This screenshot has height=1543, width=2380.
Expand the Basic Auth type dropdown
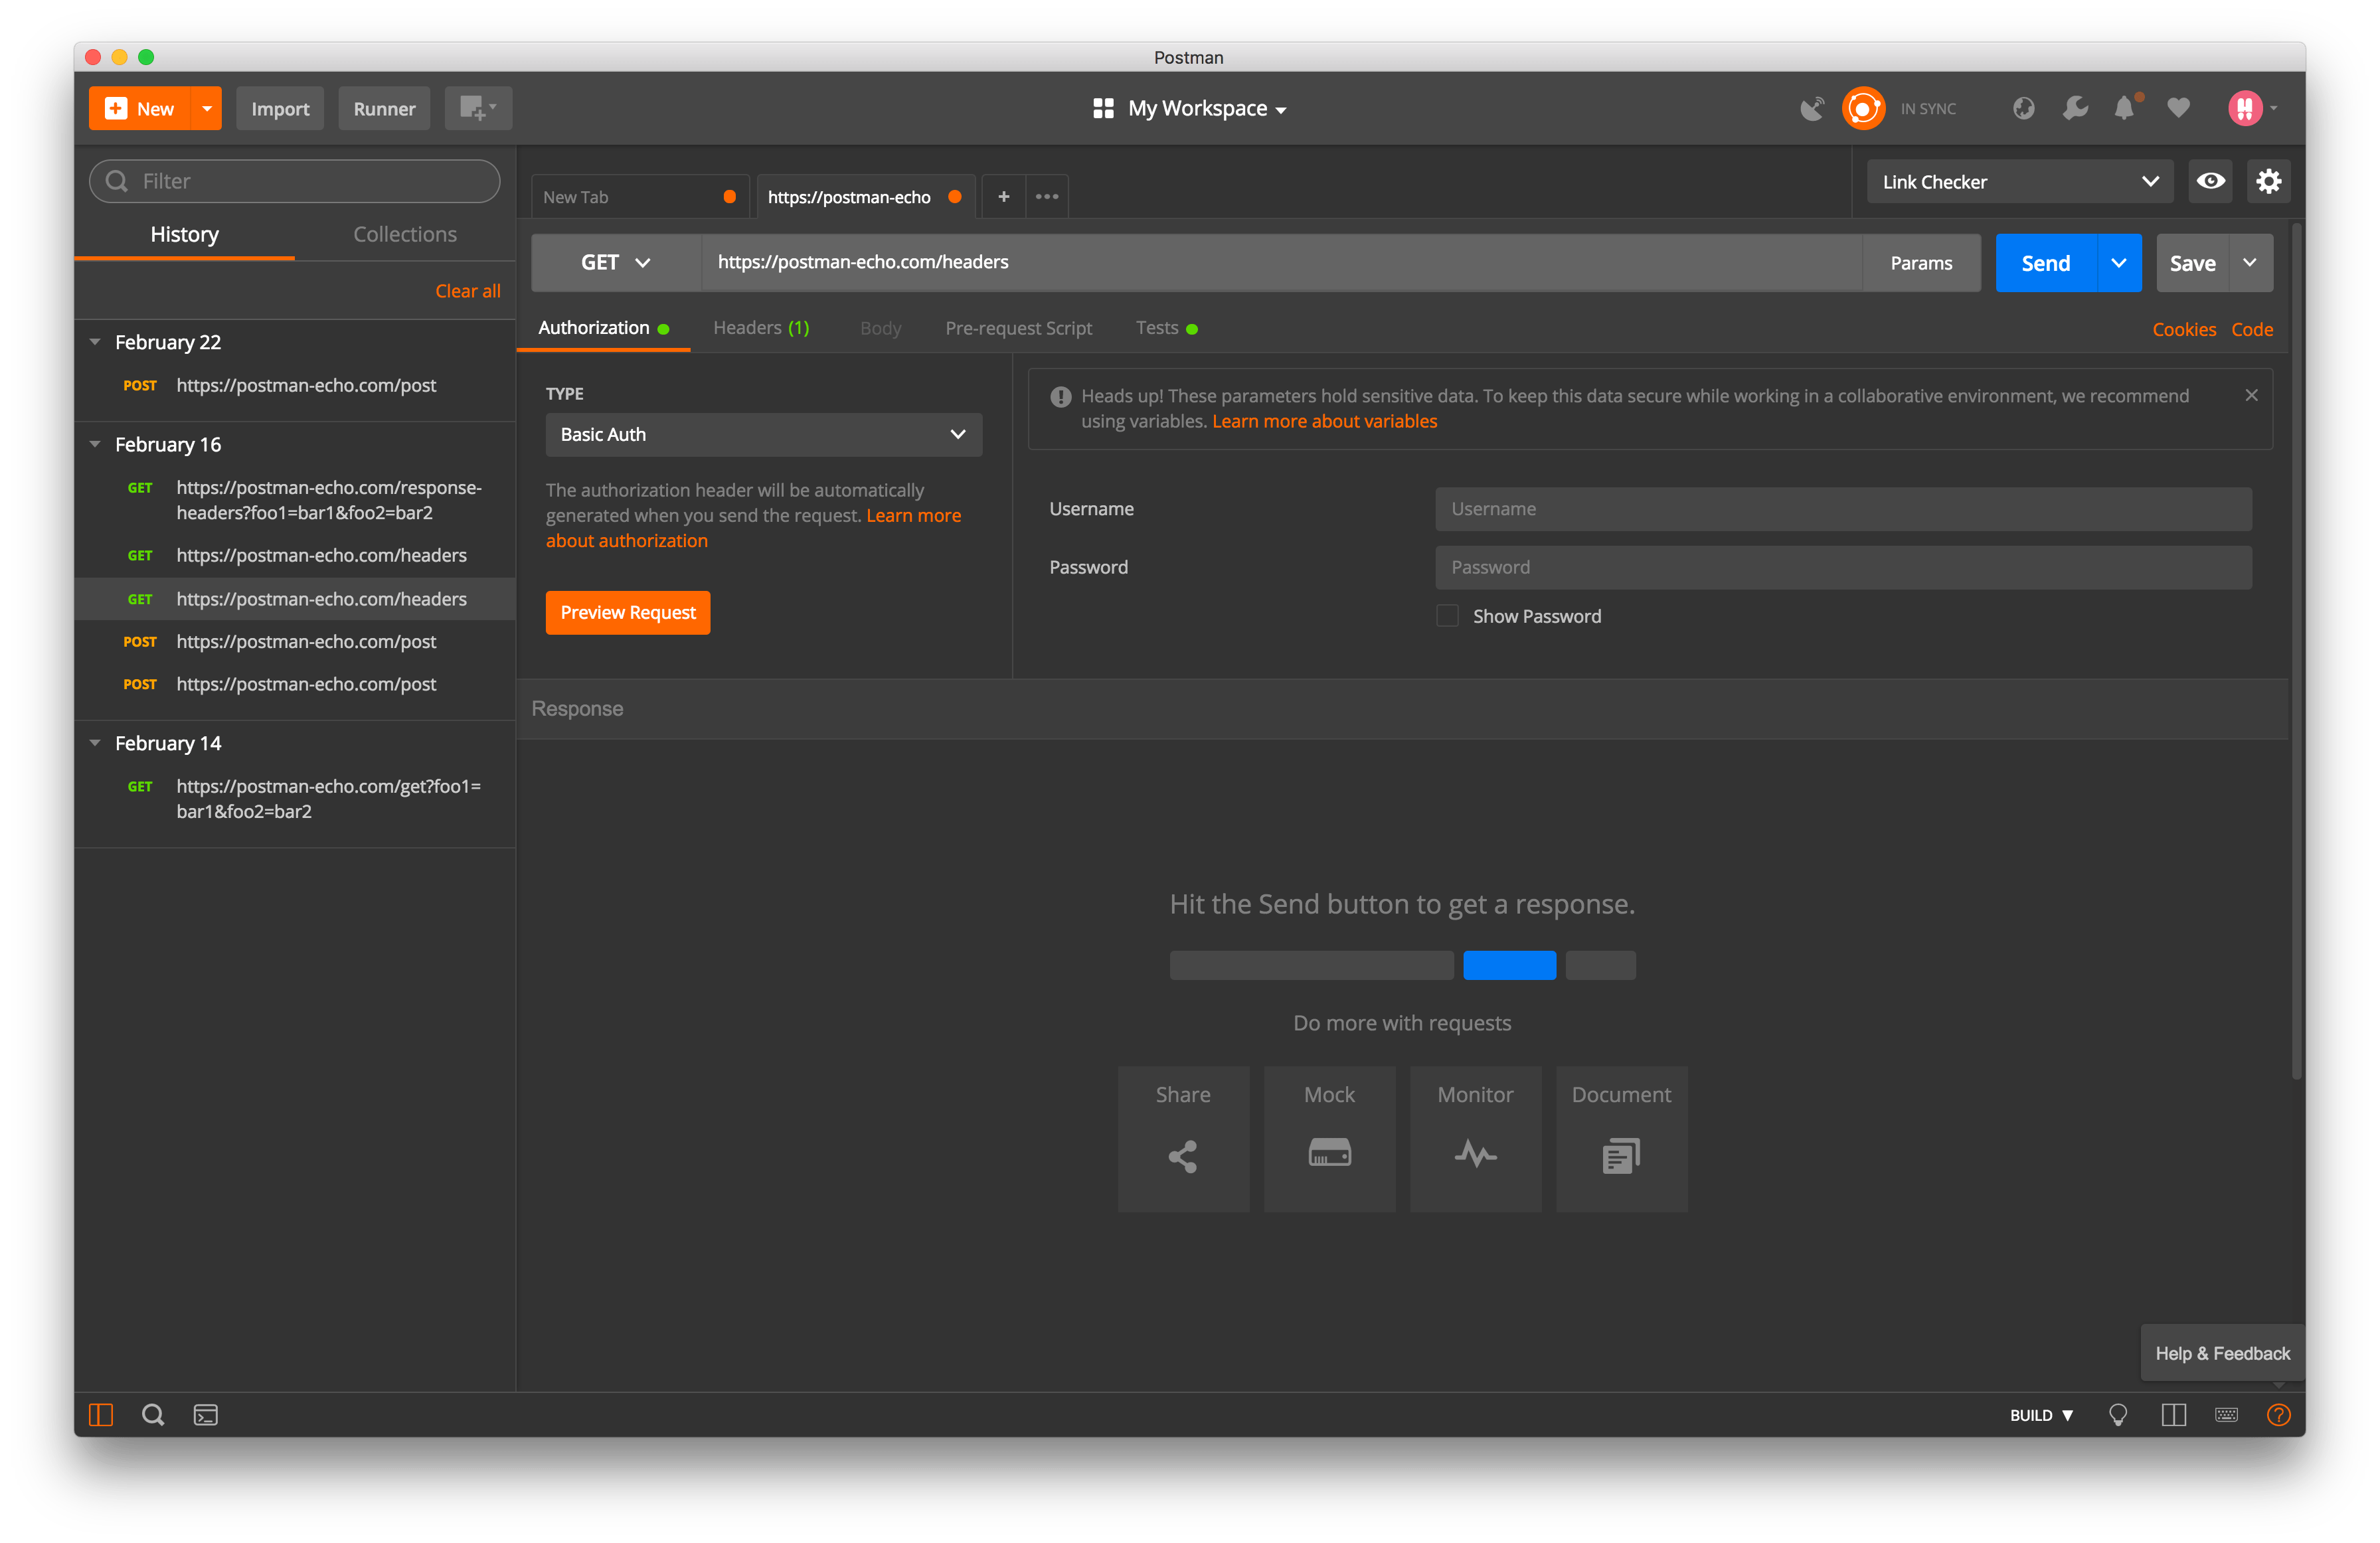coord(763,434)
